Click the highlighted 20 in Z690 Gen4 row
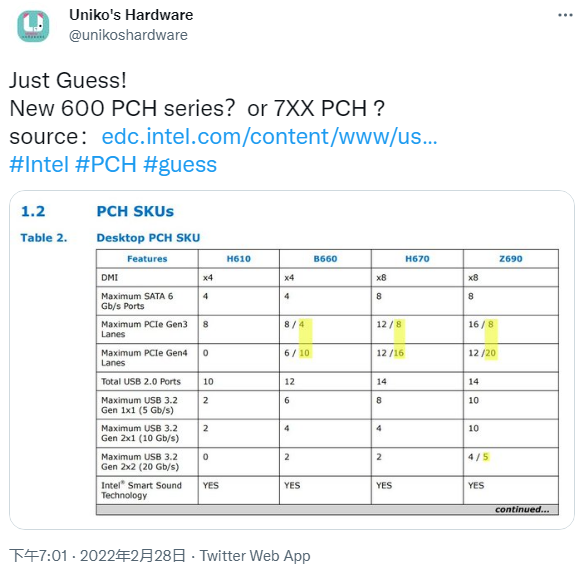Screen dimensions: 584x570 click(x=491, y=353)
